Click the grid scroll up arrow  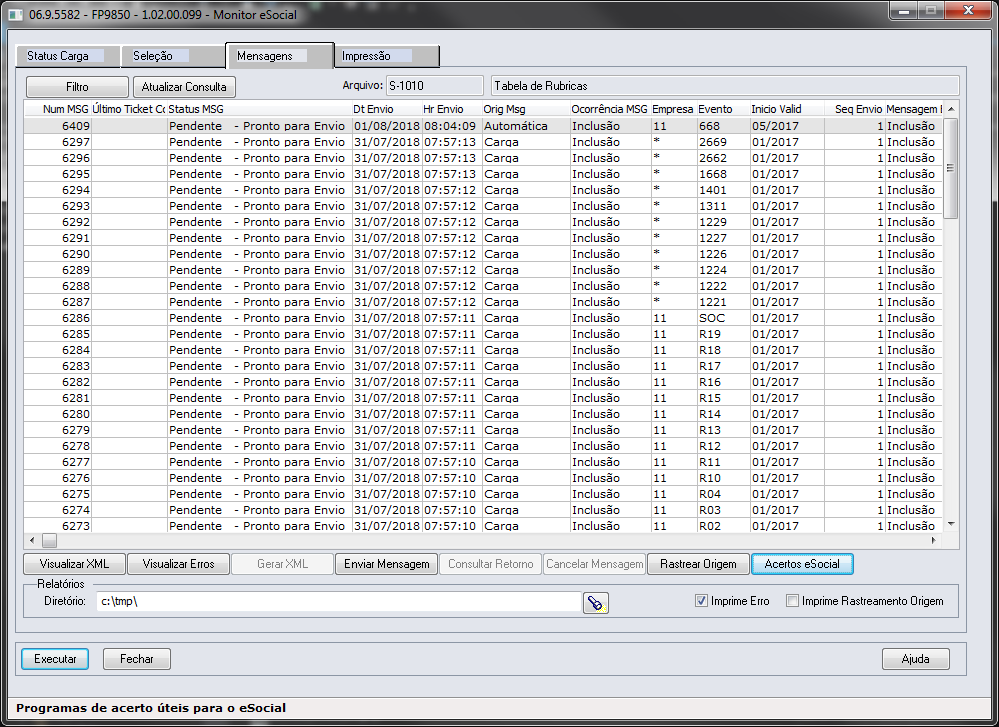[951, 109]
